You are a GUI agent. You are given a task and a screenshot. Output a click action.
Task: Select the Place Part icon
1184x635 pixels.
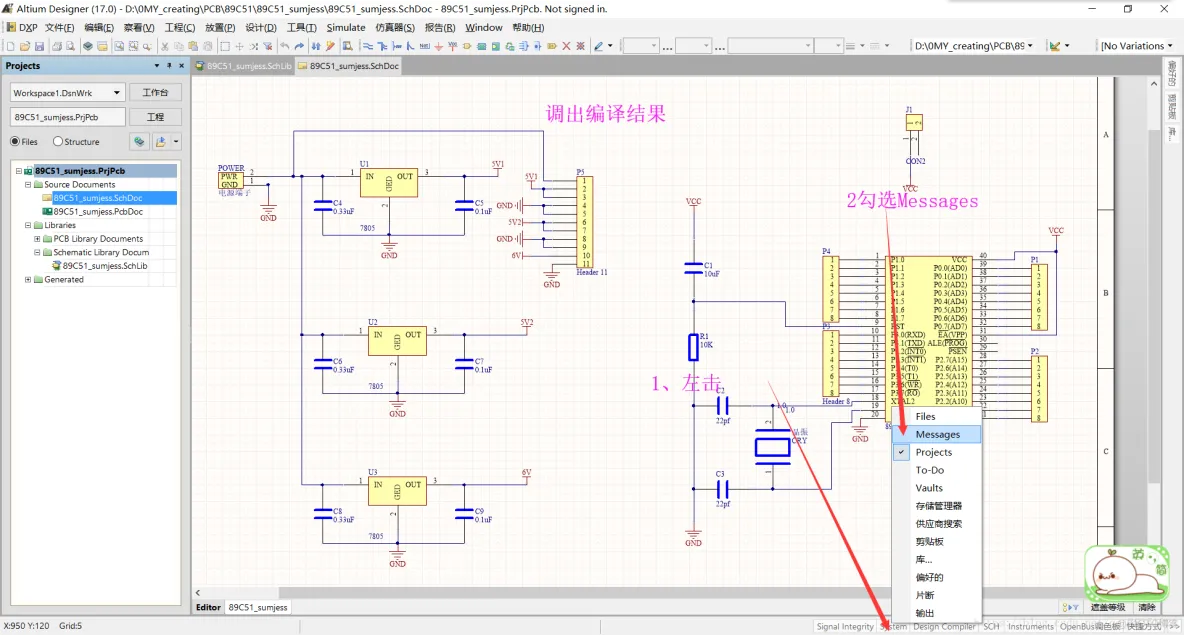click(x=467, y=46)
